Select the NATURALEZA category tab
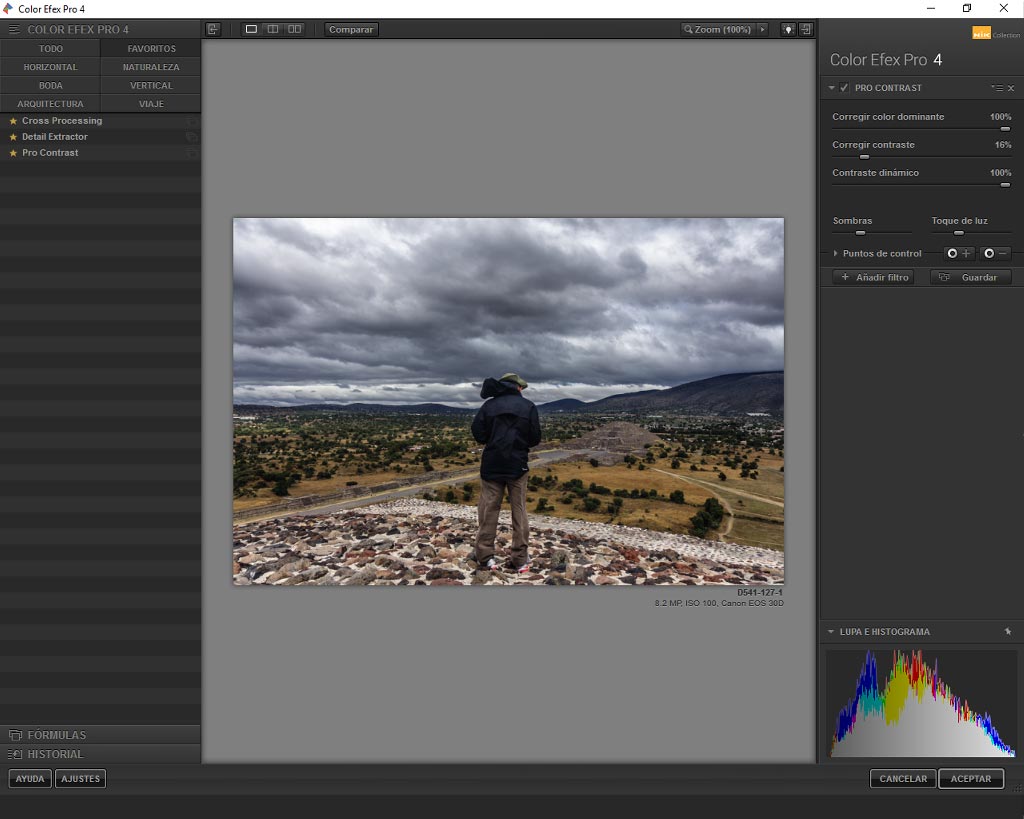 click(151, 67)
